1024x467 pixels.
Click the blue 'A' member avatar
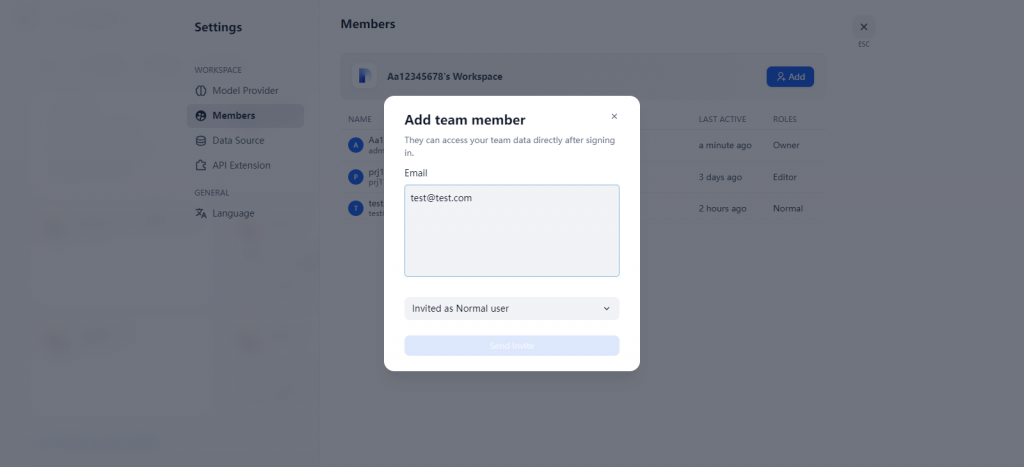coord(355,145)
